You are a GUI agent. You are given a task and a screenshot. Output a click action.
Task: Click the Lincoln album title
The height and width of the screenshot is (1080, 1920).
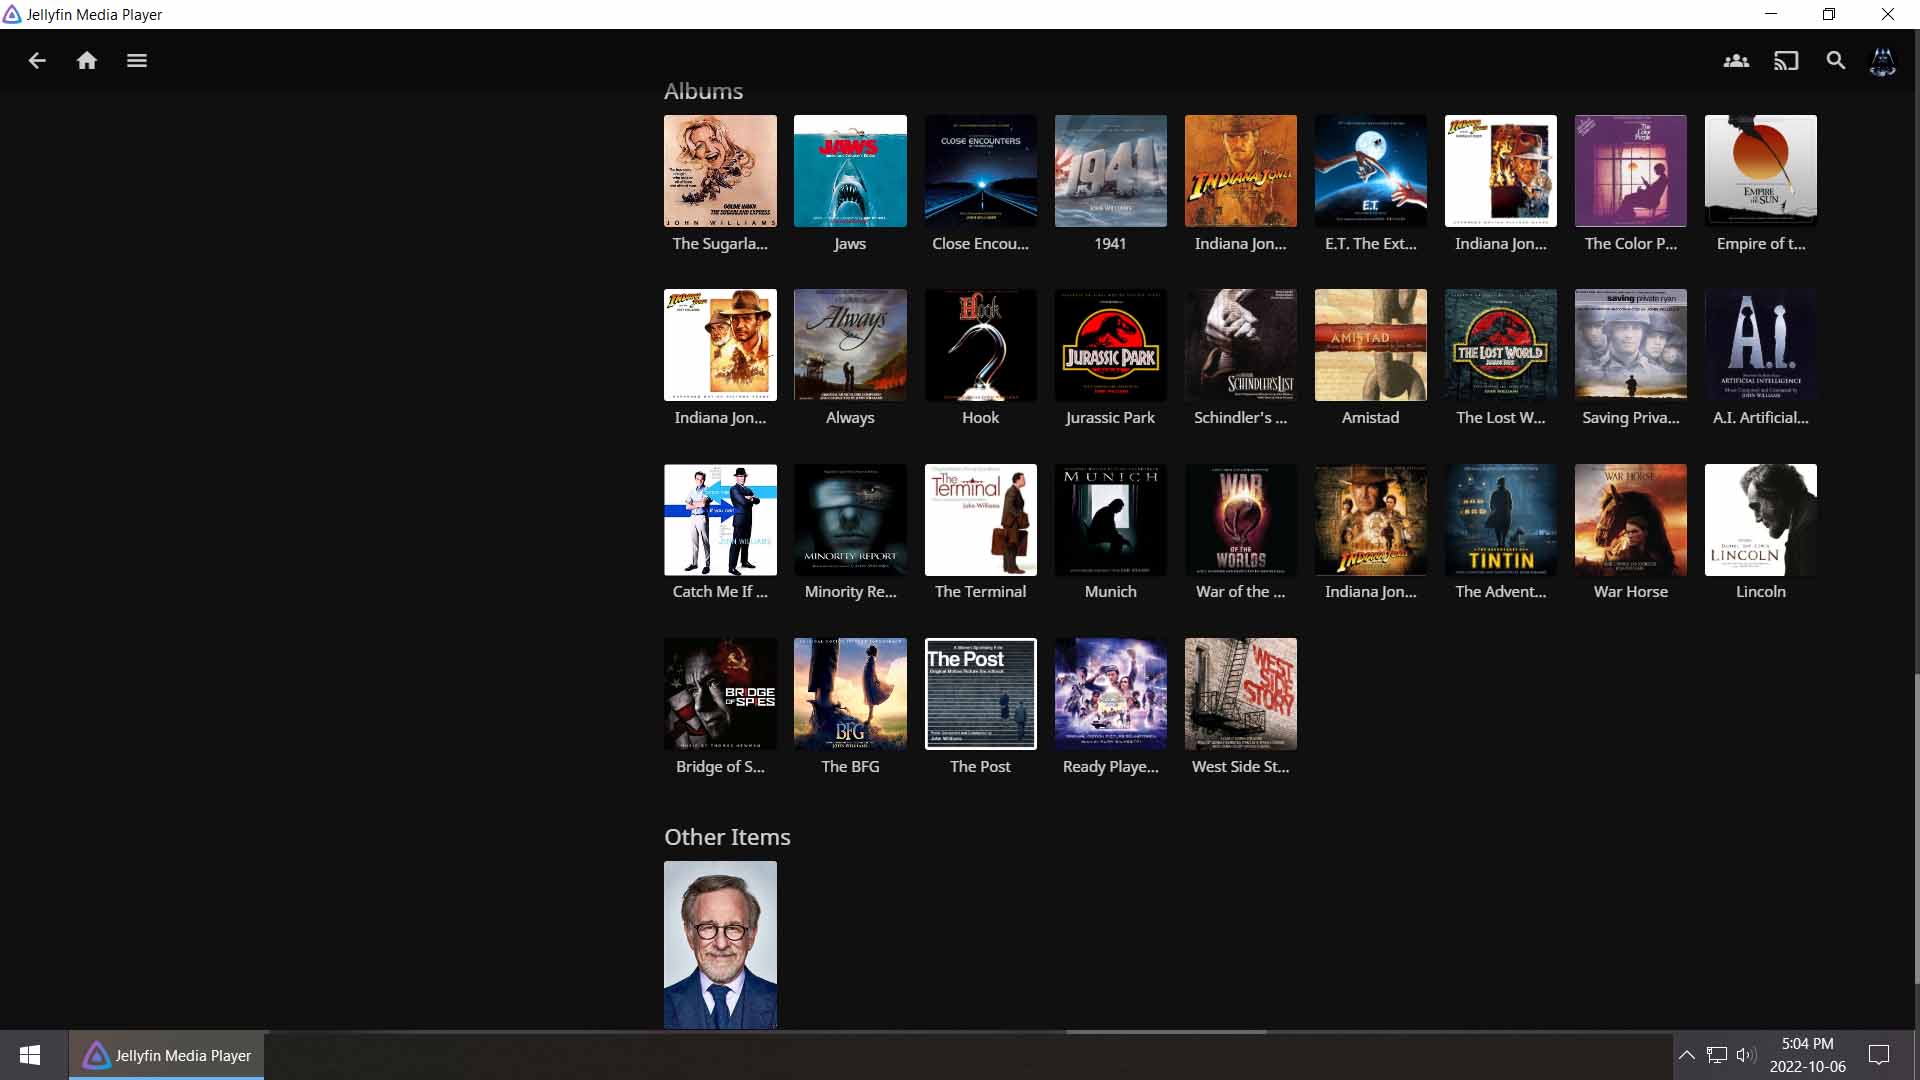[x=1760, y=592]
